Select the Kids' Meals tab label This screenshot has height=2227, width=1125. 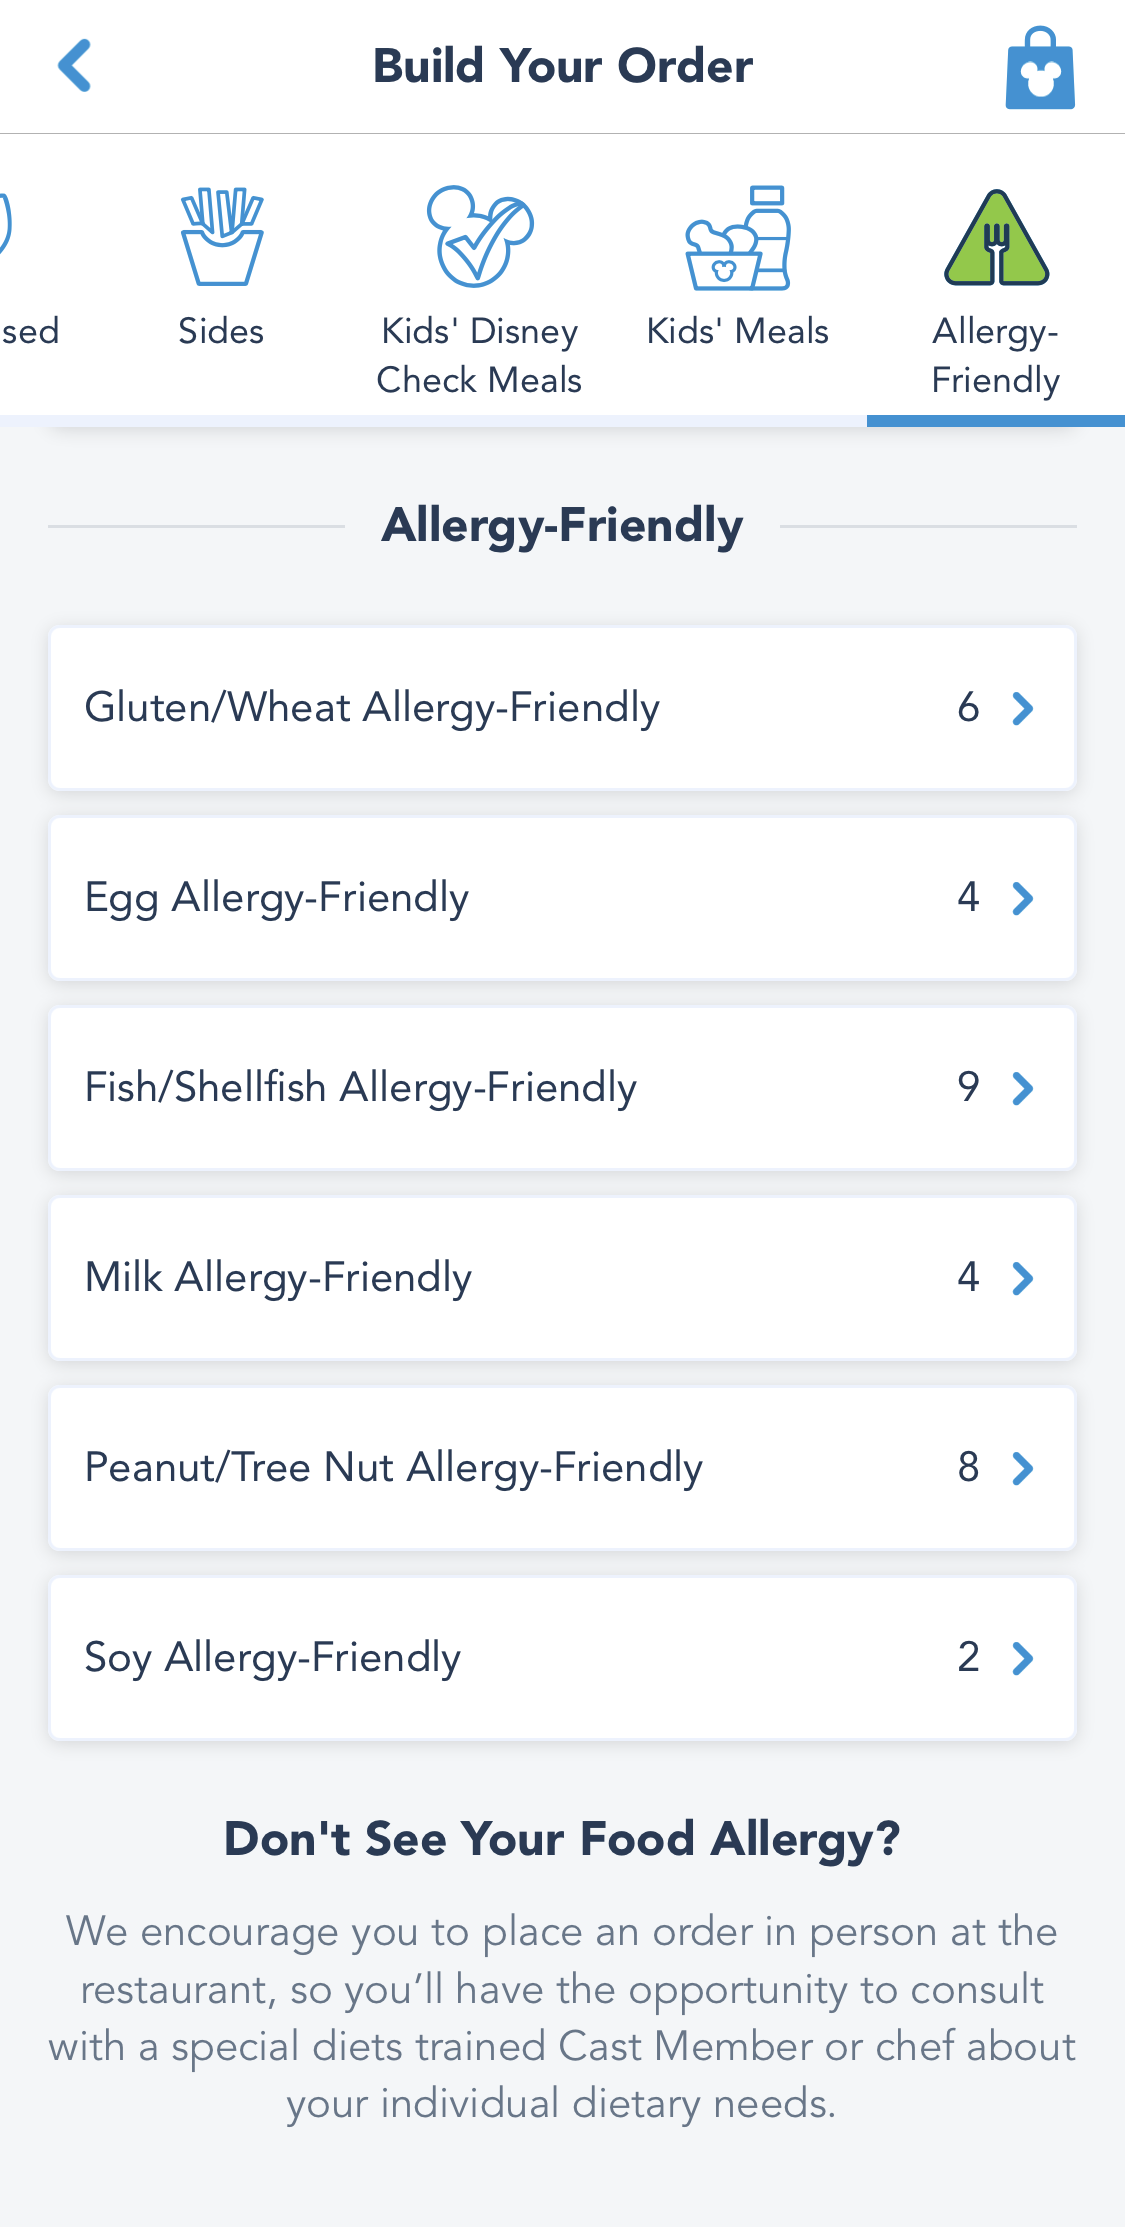[738, 331]
